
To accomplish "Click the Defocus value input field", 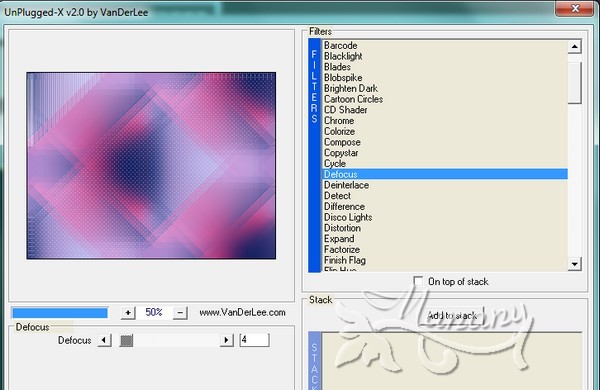I will (x=254, y=340).
